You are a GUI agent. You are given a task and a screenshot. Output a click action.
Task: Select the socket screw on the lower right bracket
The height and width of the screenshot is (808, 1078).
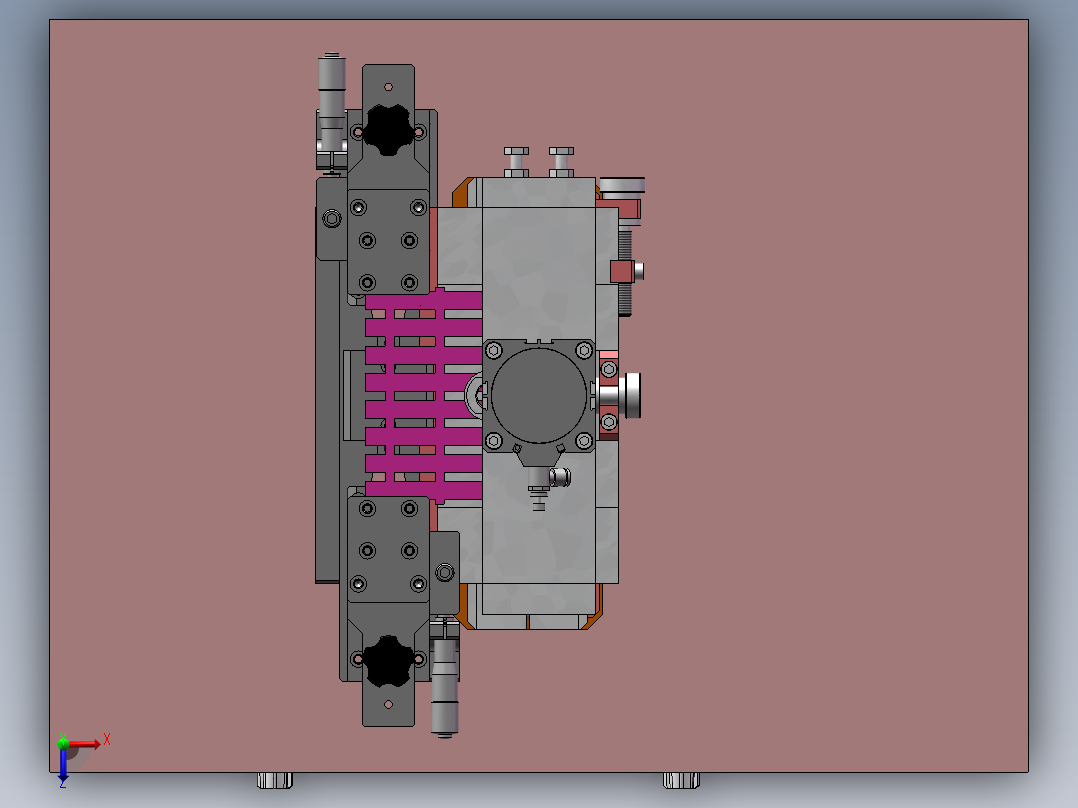pos(445,572)
